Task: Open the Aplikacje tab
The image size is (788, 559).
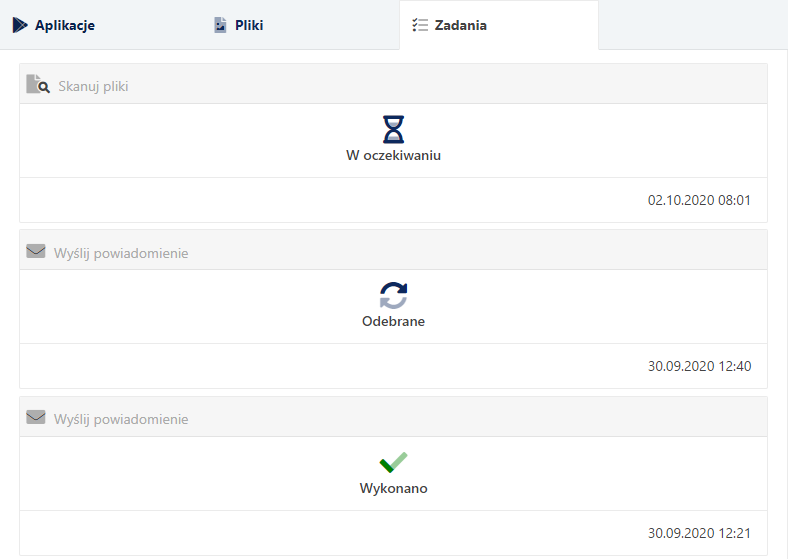Action: [64, 26]
